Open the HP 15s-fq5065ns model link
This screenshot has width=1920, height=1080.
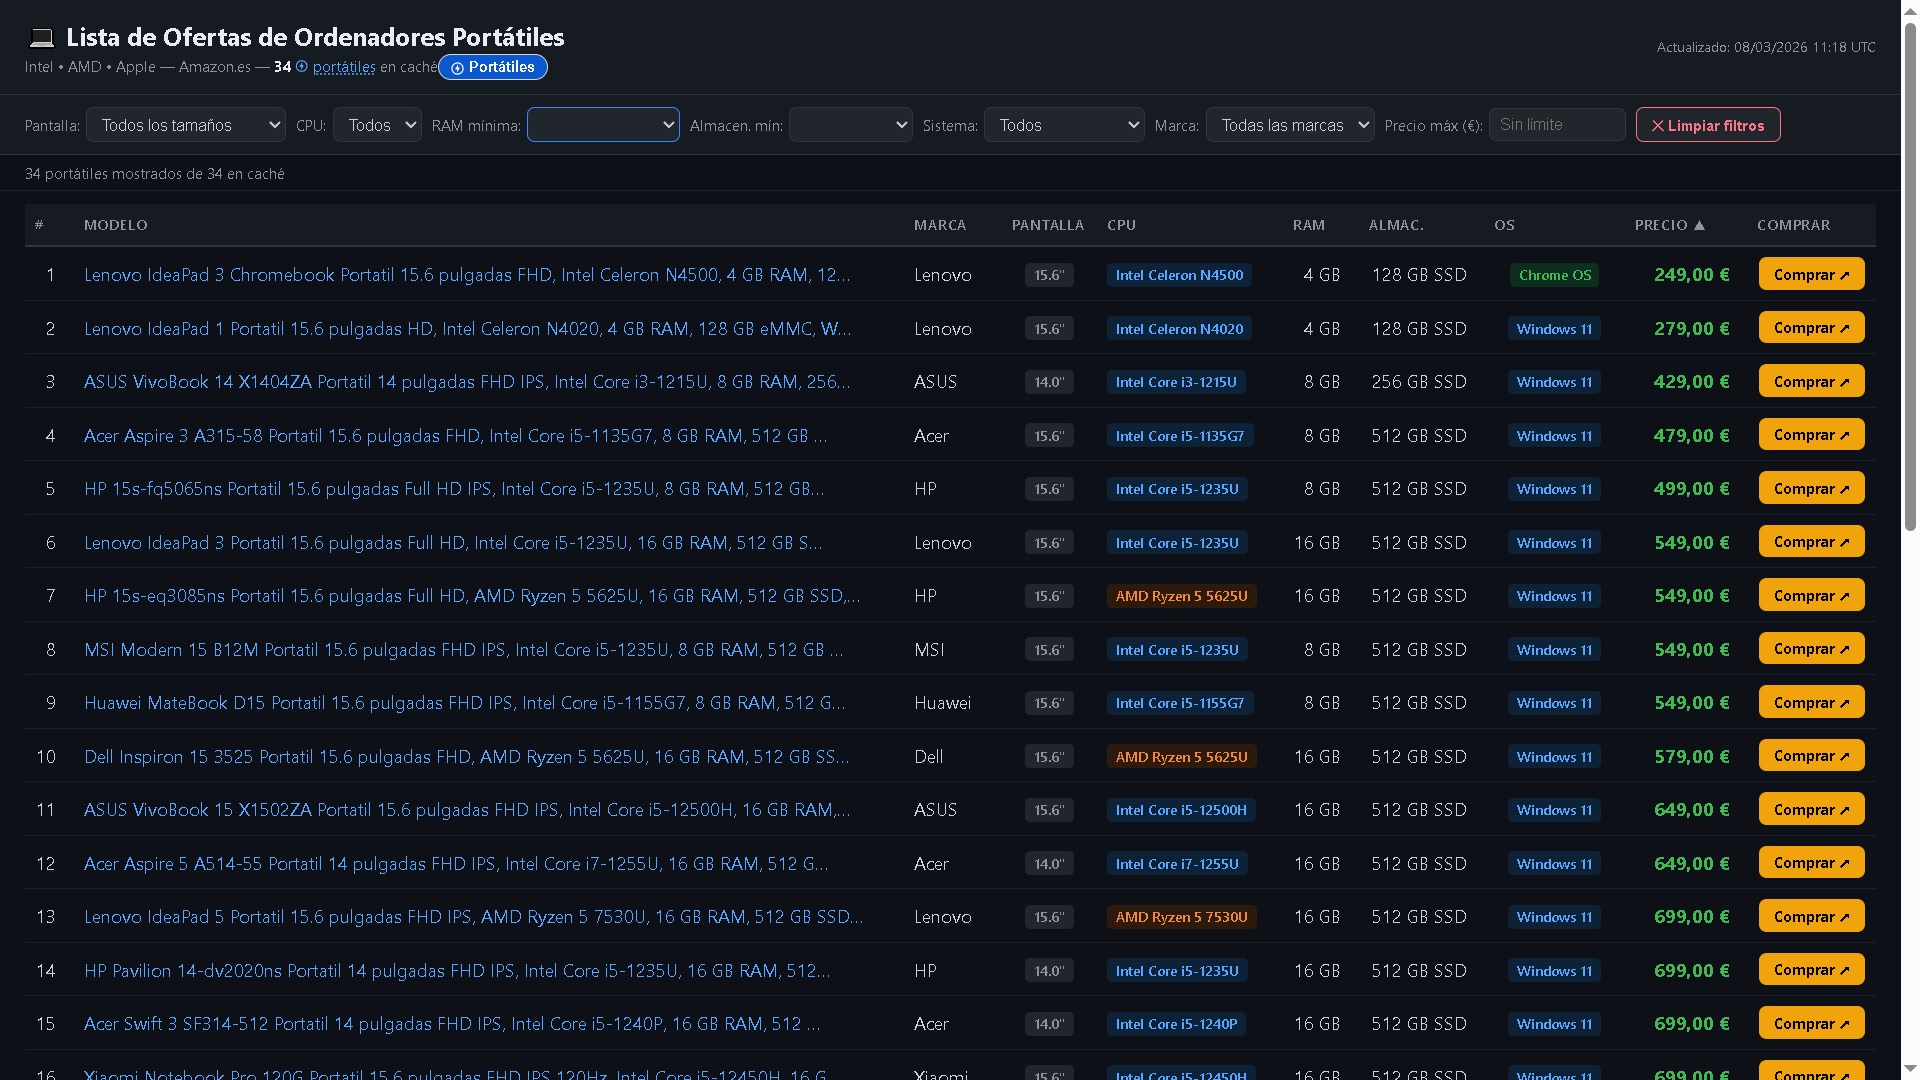pyautogui.click(x=453, y=489)
